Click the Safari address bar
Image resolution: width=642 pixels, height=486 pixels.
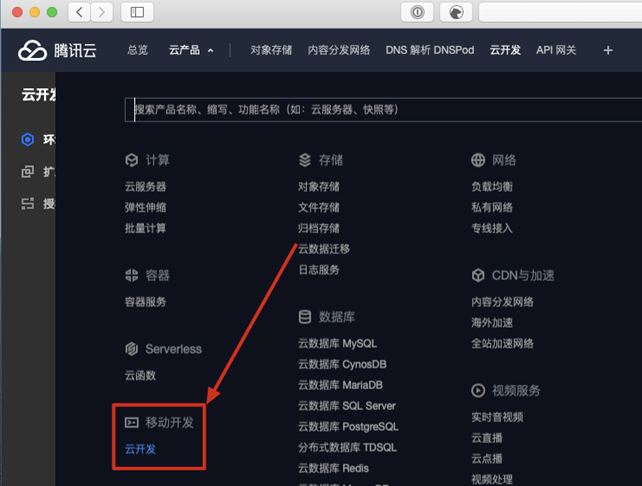click(560, 12)
